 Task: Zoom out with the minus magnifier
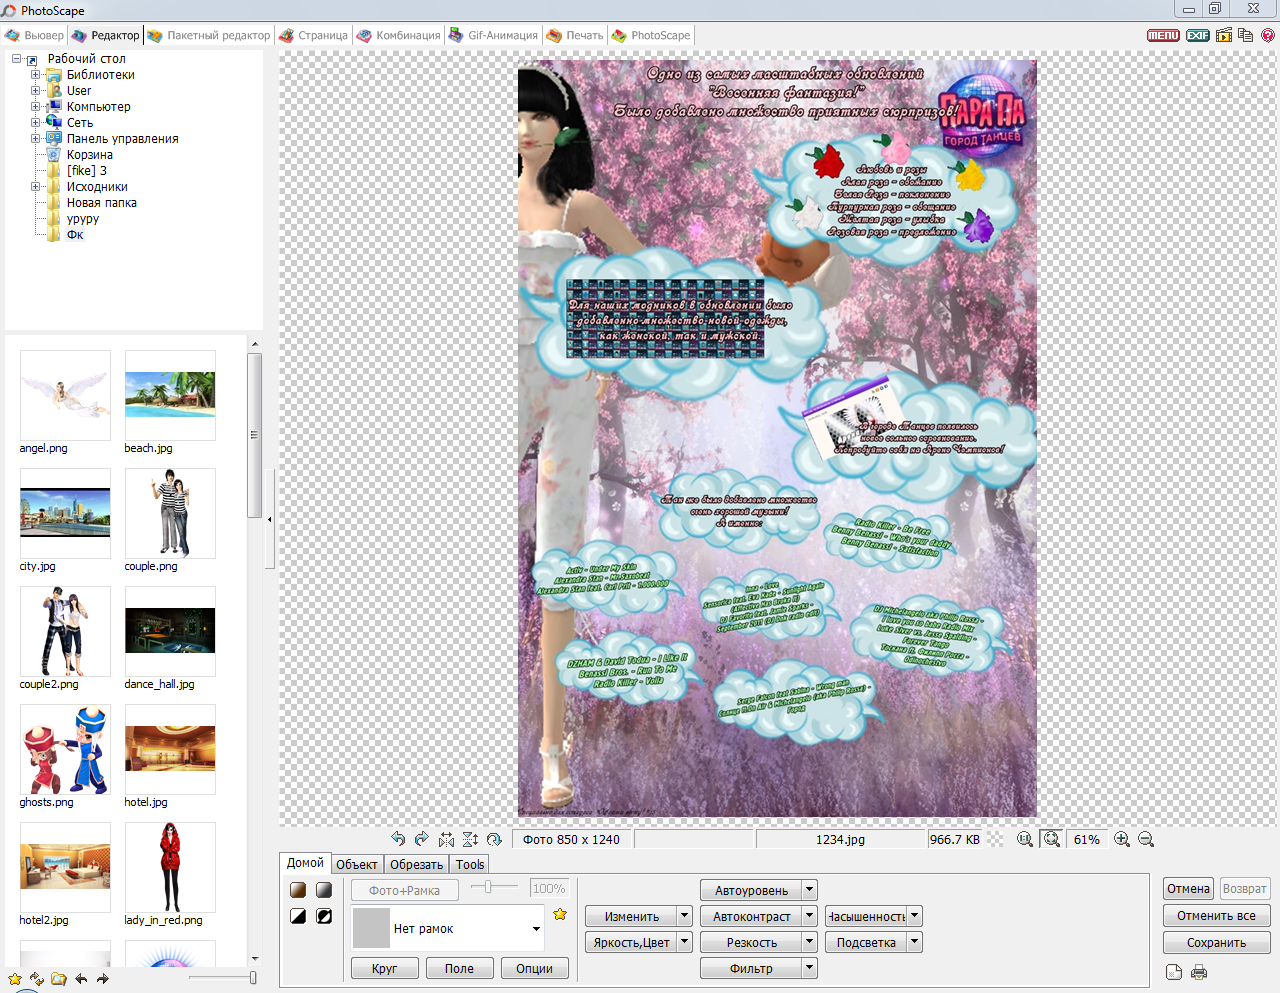coord(1146,839)
